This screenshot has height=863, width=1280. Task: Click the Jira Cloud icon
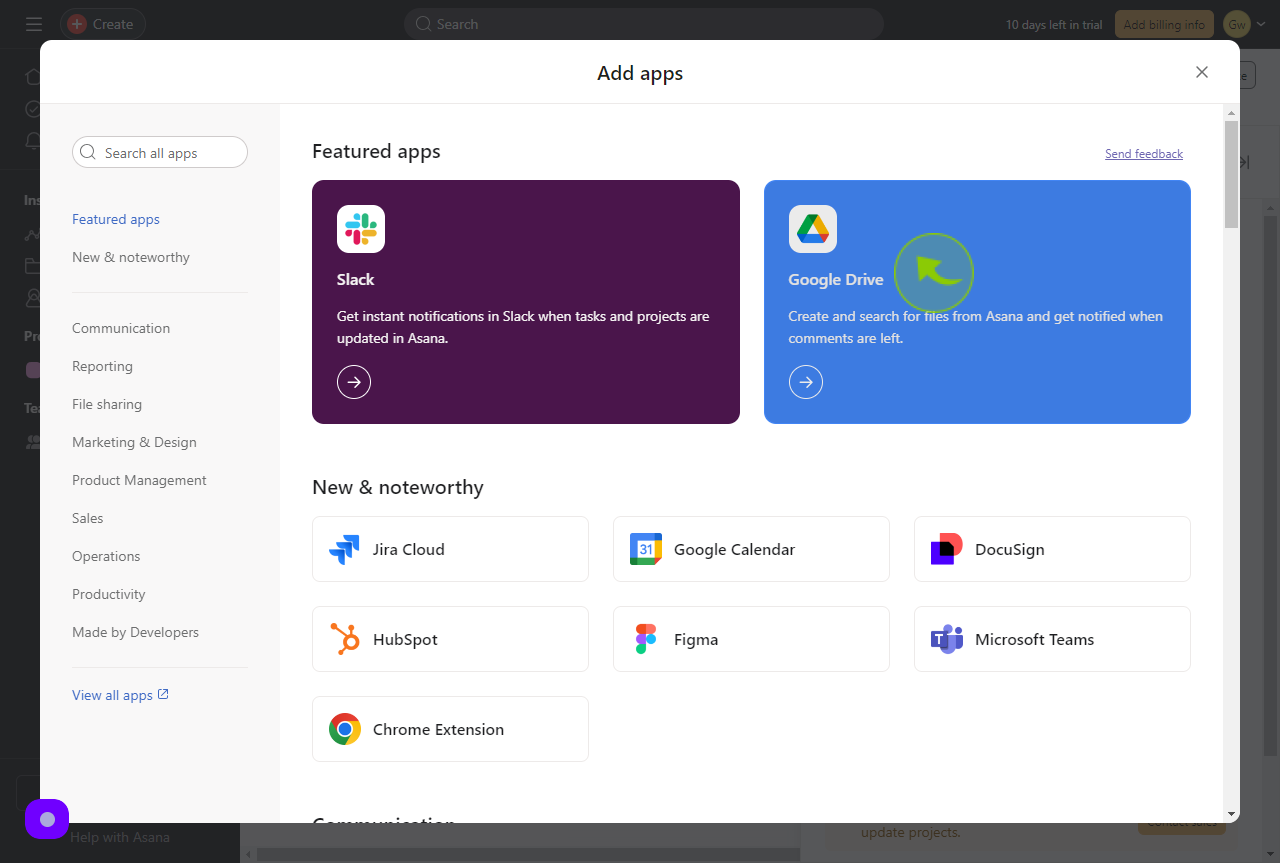tap(344, 549)
